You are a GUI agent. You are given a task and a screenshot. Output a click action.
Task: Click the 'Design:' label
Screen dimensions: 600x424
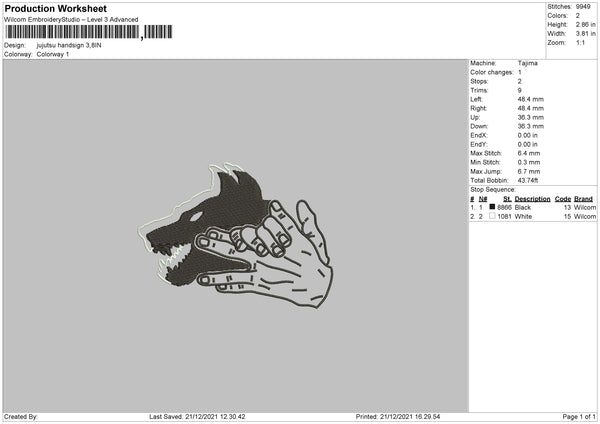pyautogui.click(x=15, y=45)
